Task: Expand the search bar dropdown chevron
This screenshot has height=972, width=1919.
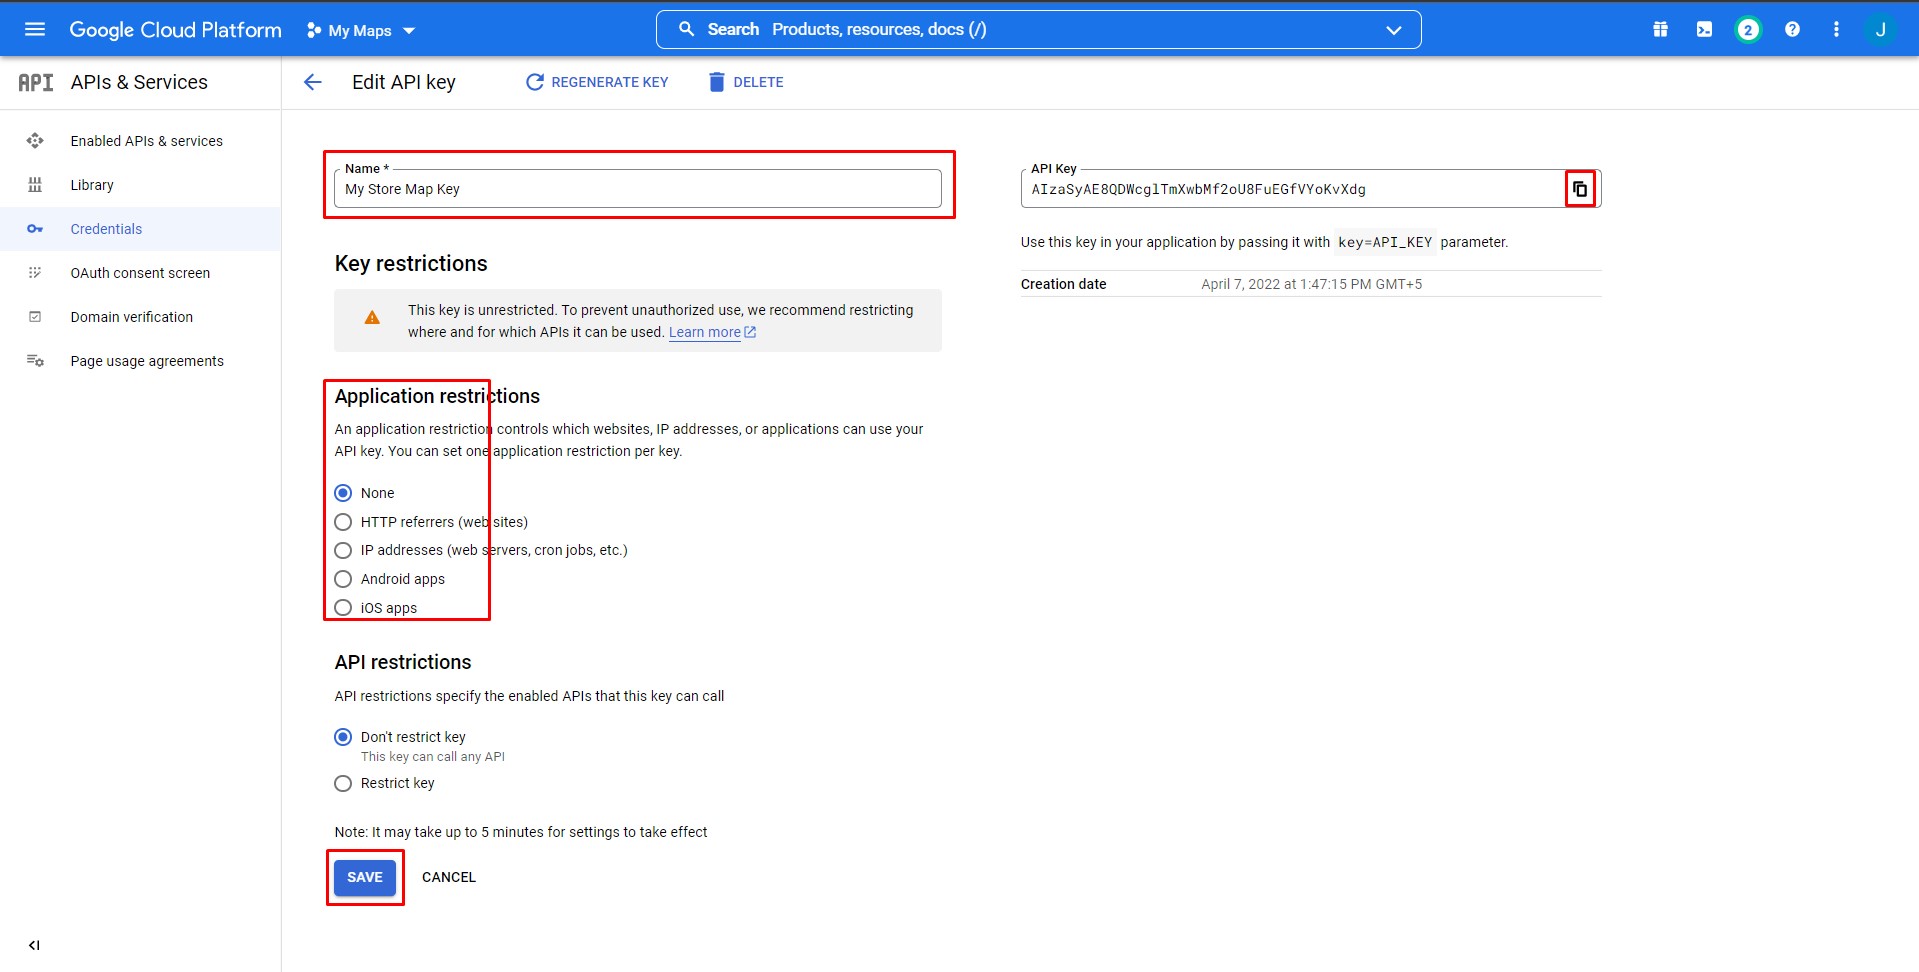Action: (x=1393, y=30)
